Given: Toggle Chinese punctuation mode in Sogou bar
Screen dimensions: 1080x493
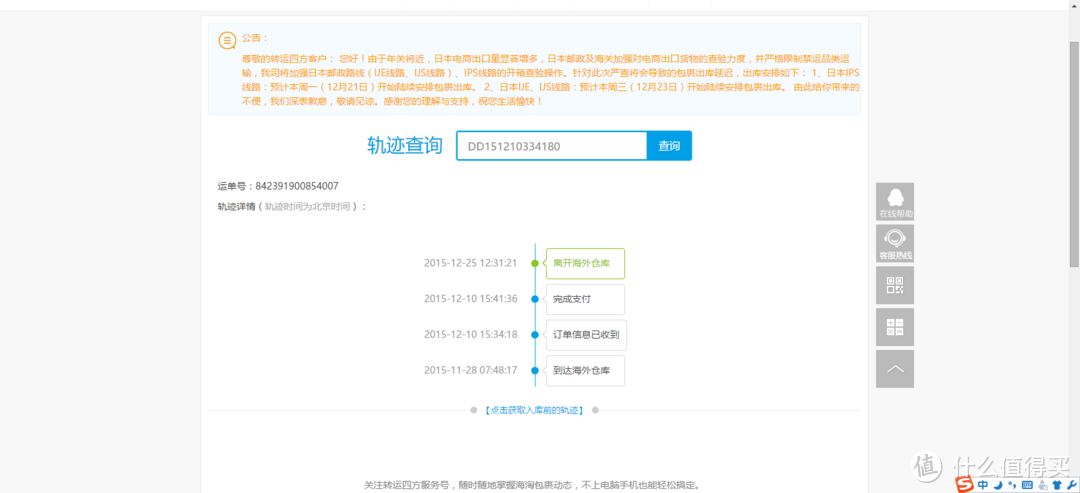Looking at the screenshot, I should 1012,485.
